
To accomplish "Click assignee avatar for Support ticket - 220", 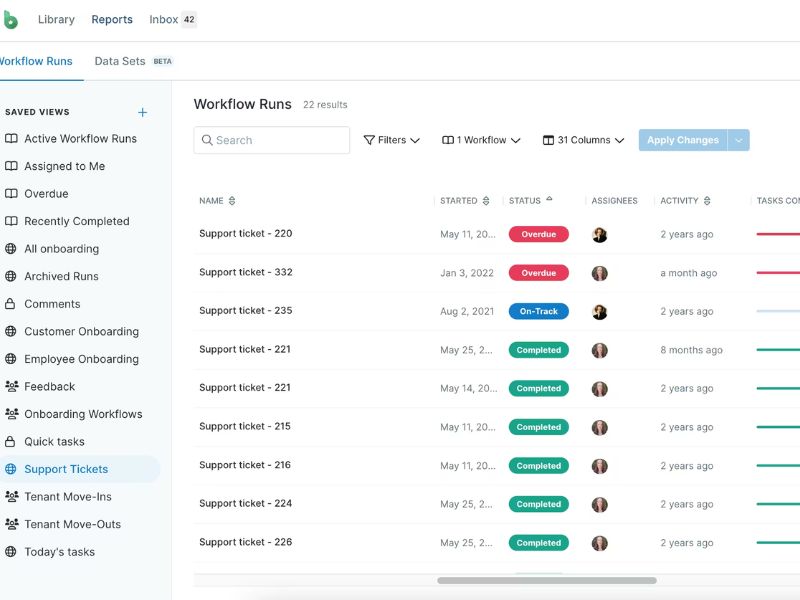I will click(600, 235).
